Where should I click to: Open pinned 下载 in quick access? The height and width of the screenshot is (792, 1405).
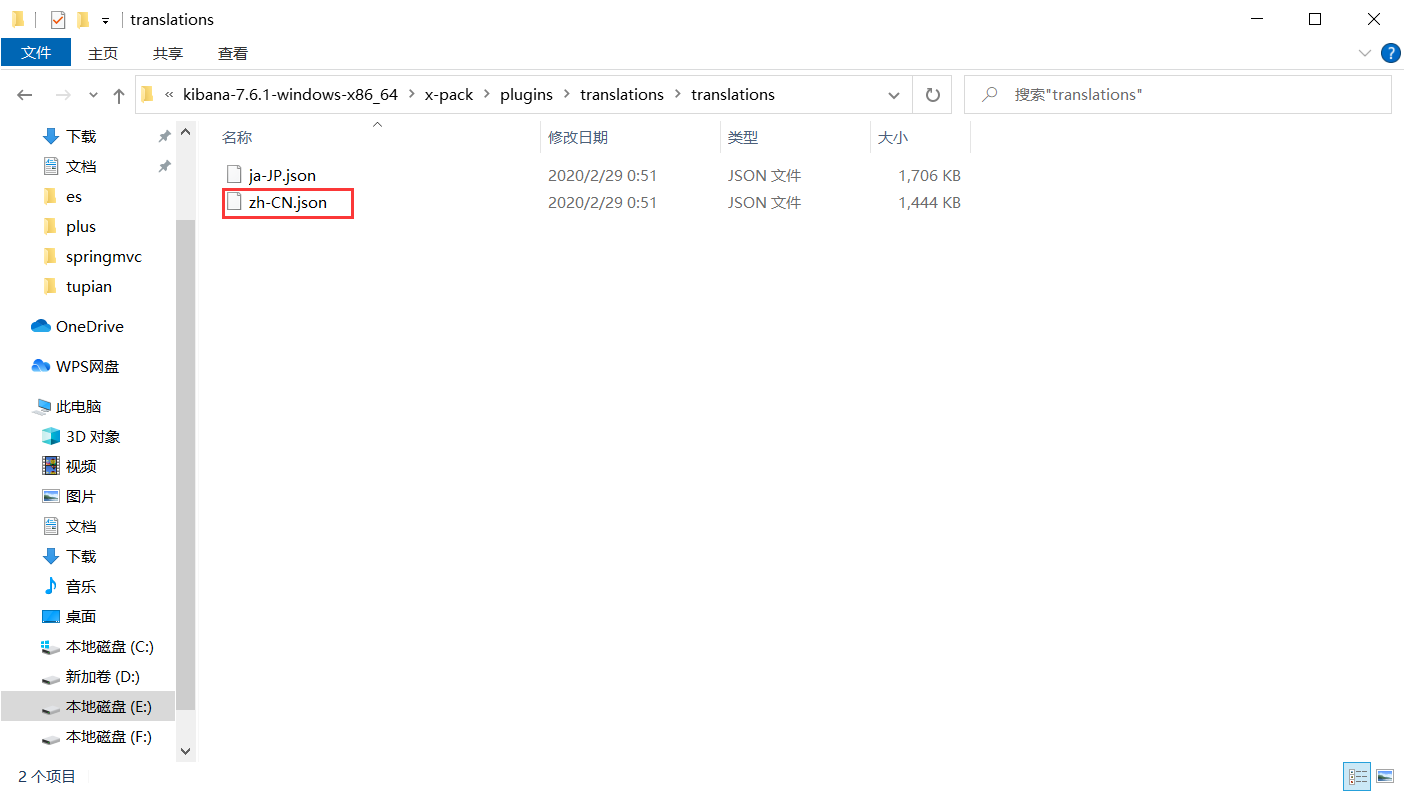(x=81, y=136)
